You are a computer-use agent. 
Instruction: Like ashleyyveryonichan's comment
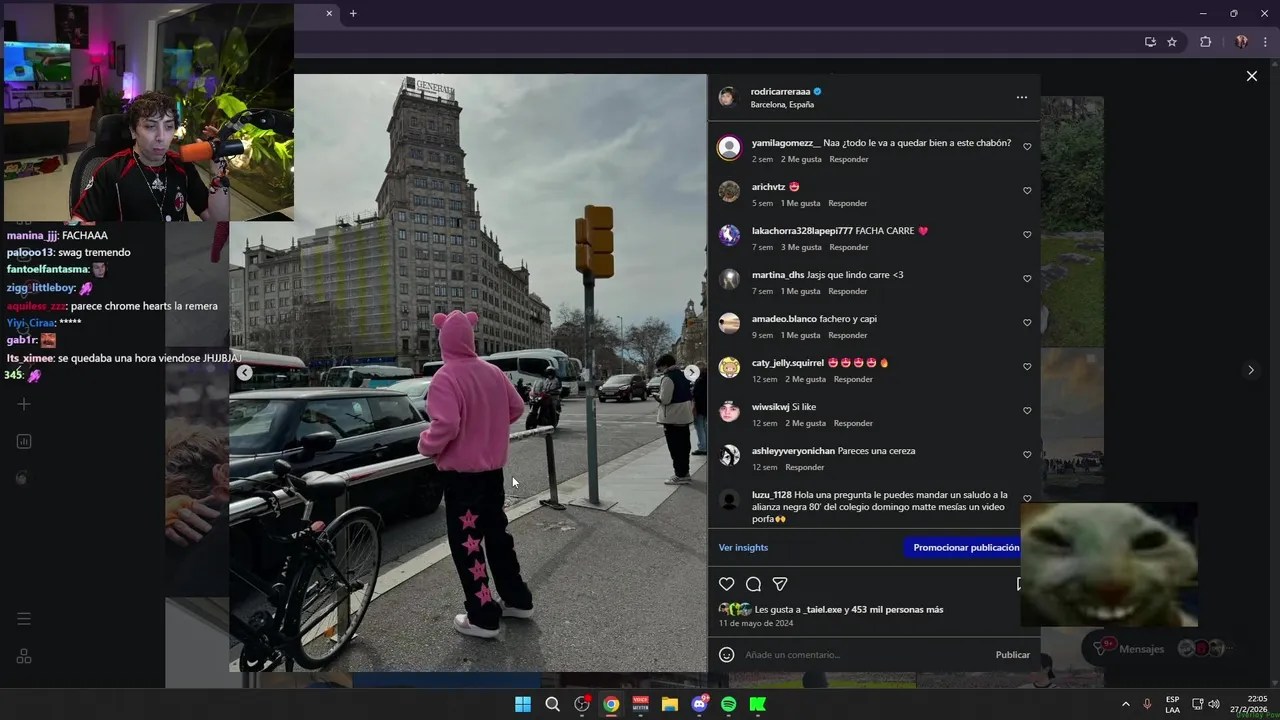pyautogui.click(x=1027, y=455)
